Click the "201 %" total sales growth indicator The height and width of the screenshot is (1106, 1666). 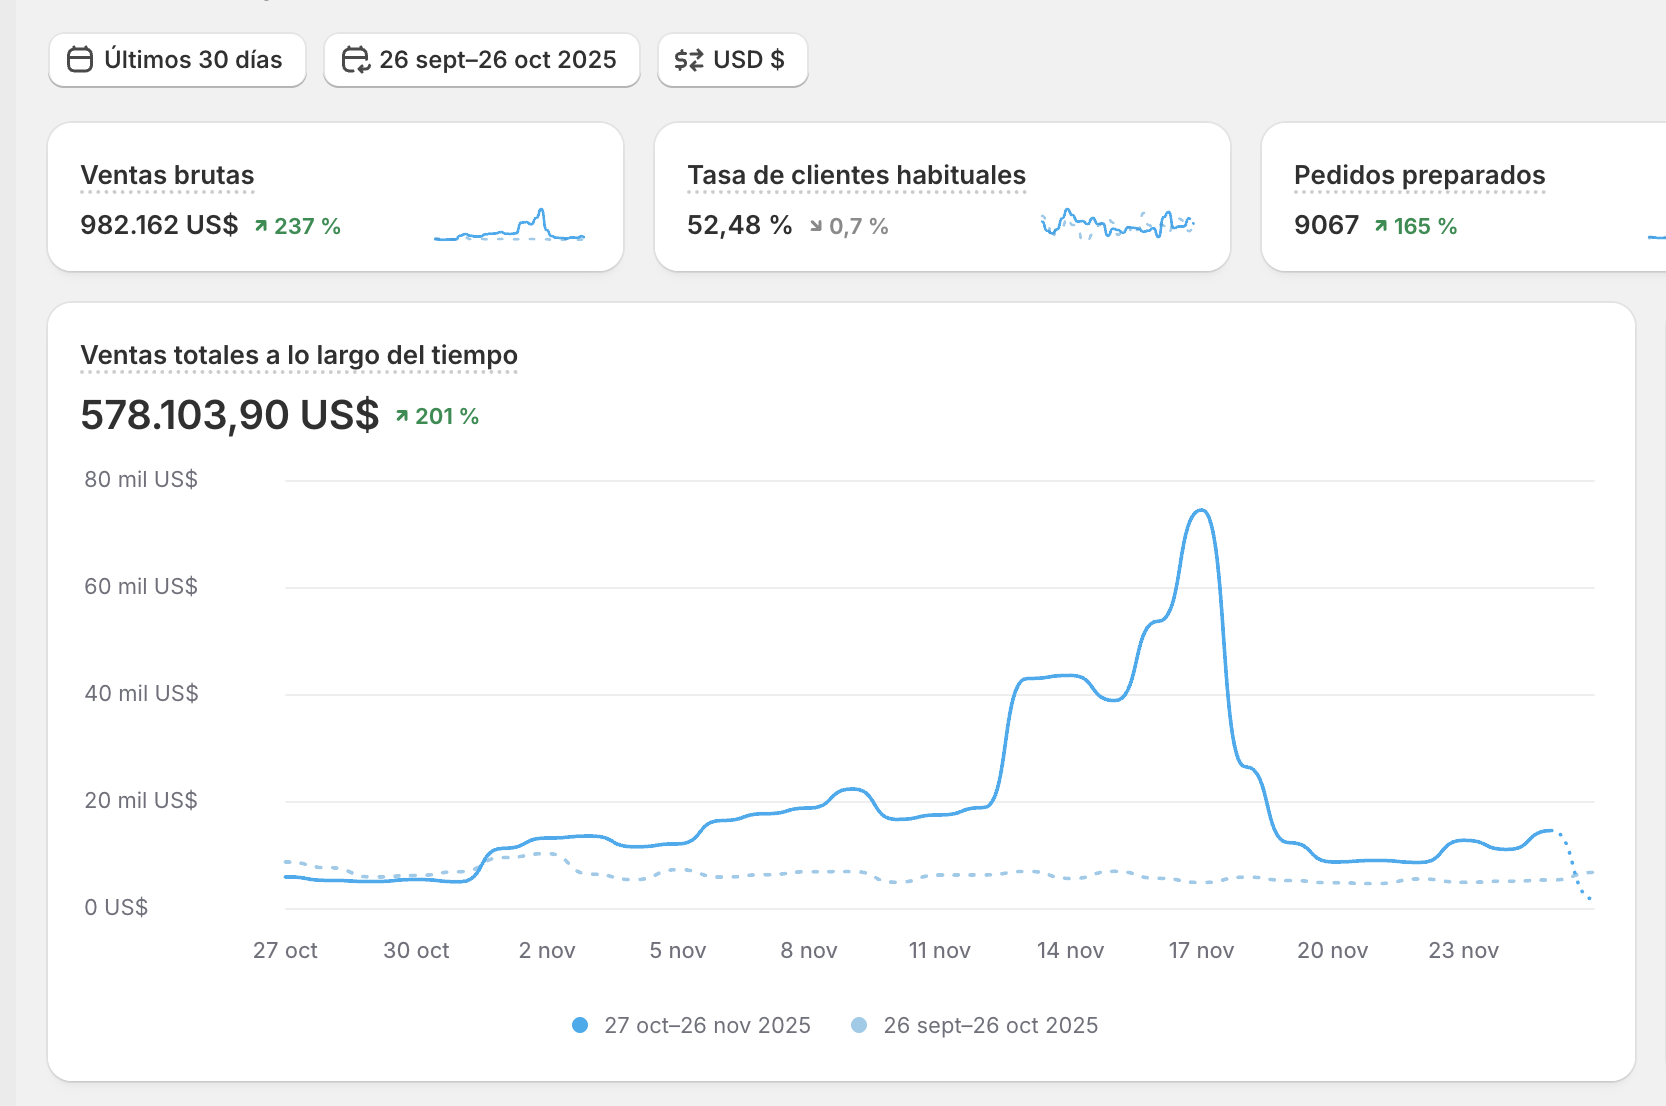coord(437,416)
